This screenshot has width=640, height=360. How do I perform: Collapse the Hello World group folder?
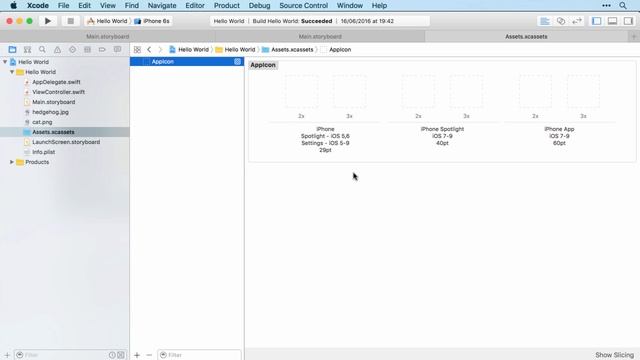pyautogui.click(x=12, y=72)
